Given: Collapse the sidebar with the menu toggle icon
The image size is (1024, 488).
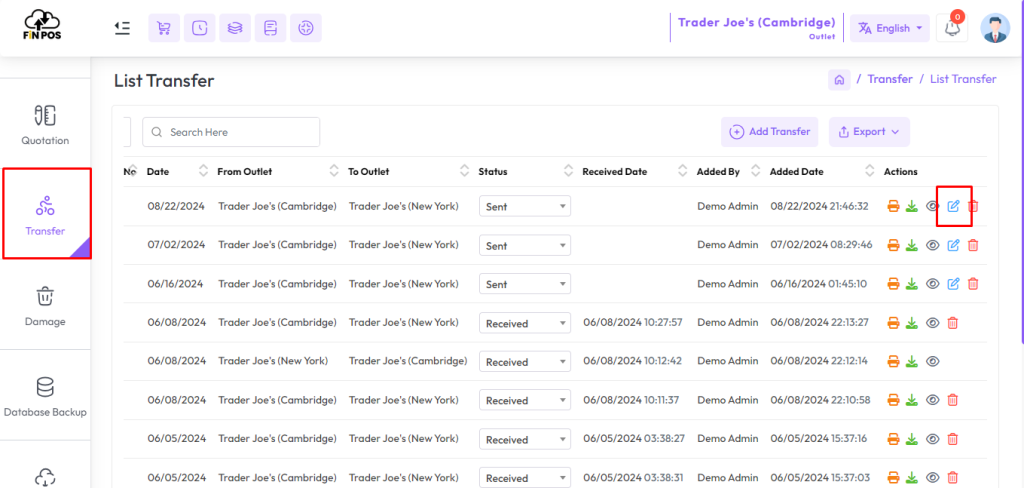Looking at the screenshot, I should click(121, 27).
